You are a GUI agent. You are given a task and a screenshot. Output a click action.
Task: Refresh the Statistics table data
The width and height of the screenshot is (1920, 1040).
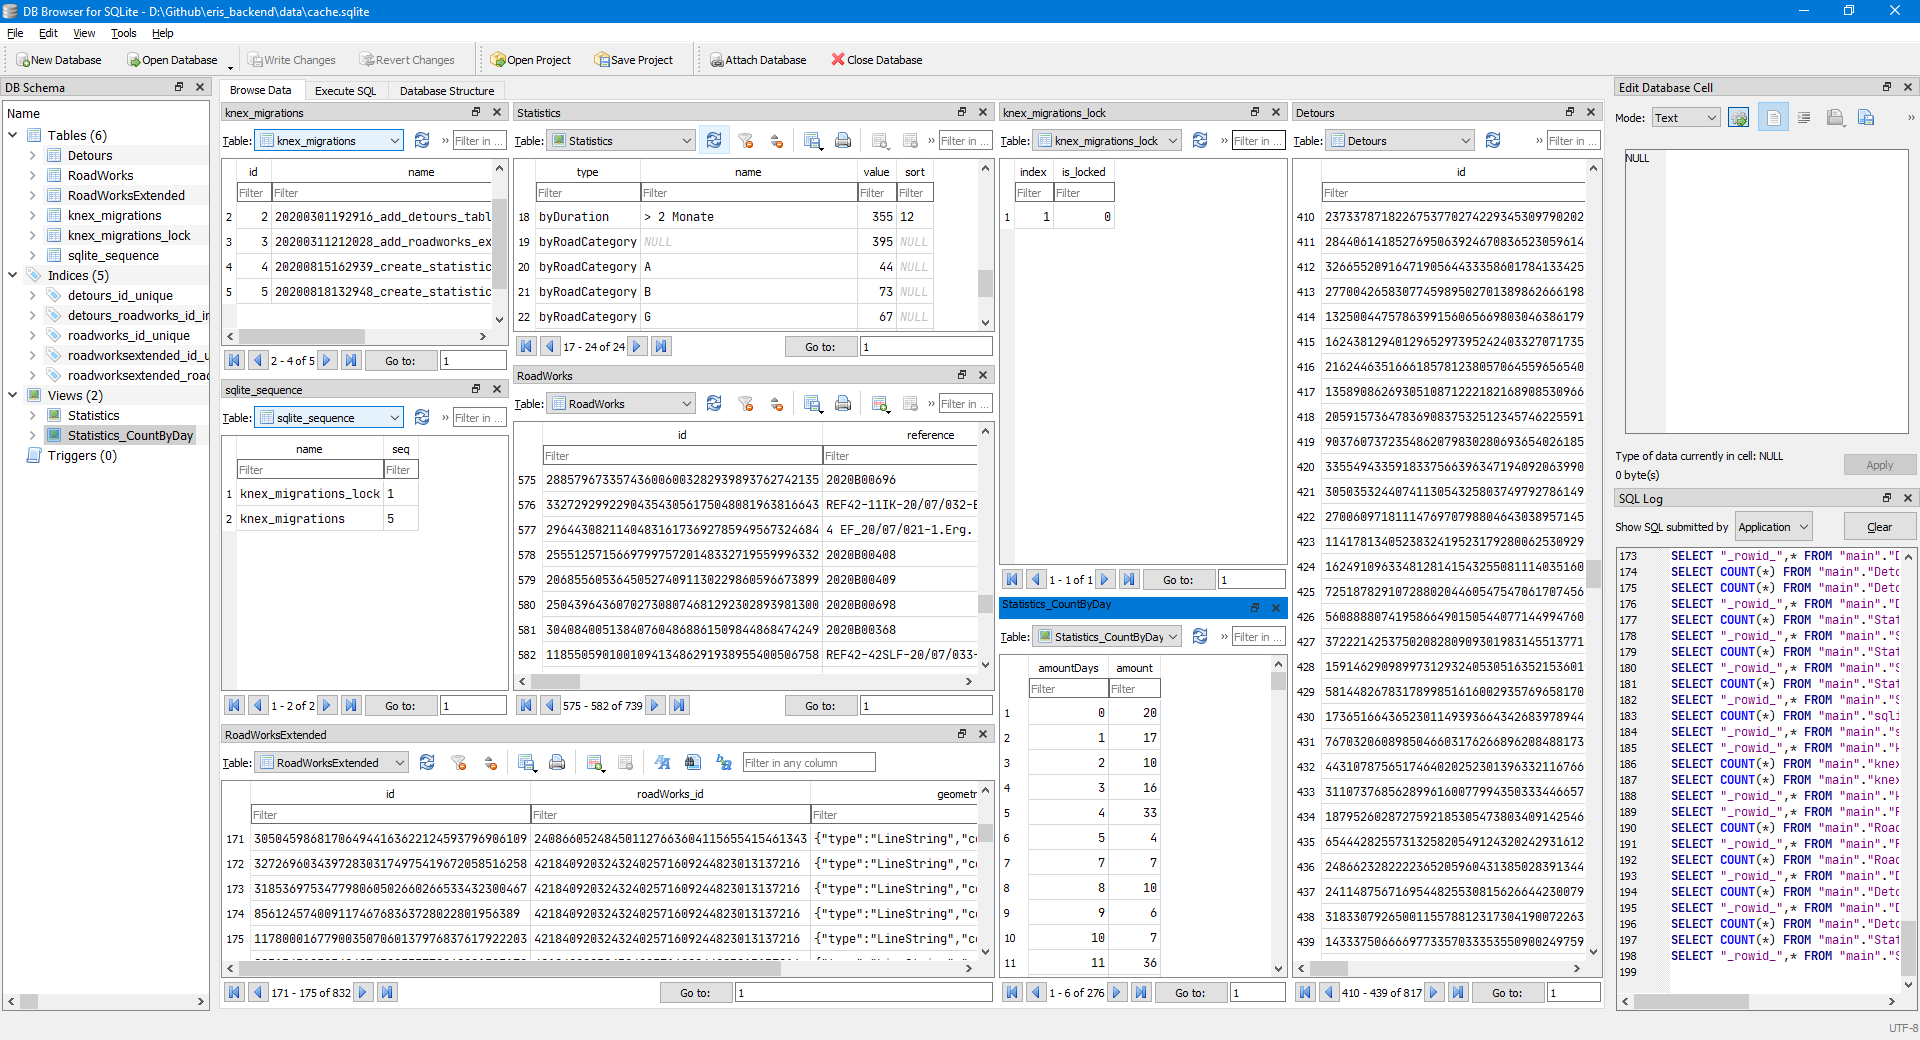pos(714,140)
